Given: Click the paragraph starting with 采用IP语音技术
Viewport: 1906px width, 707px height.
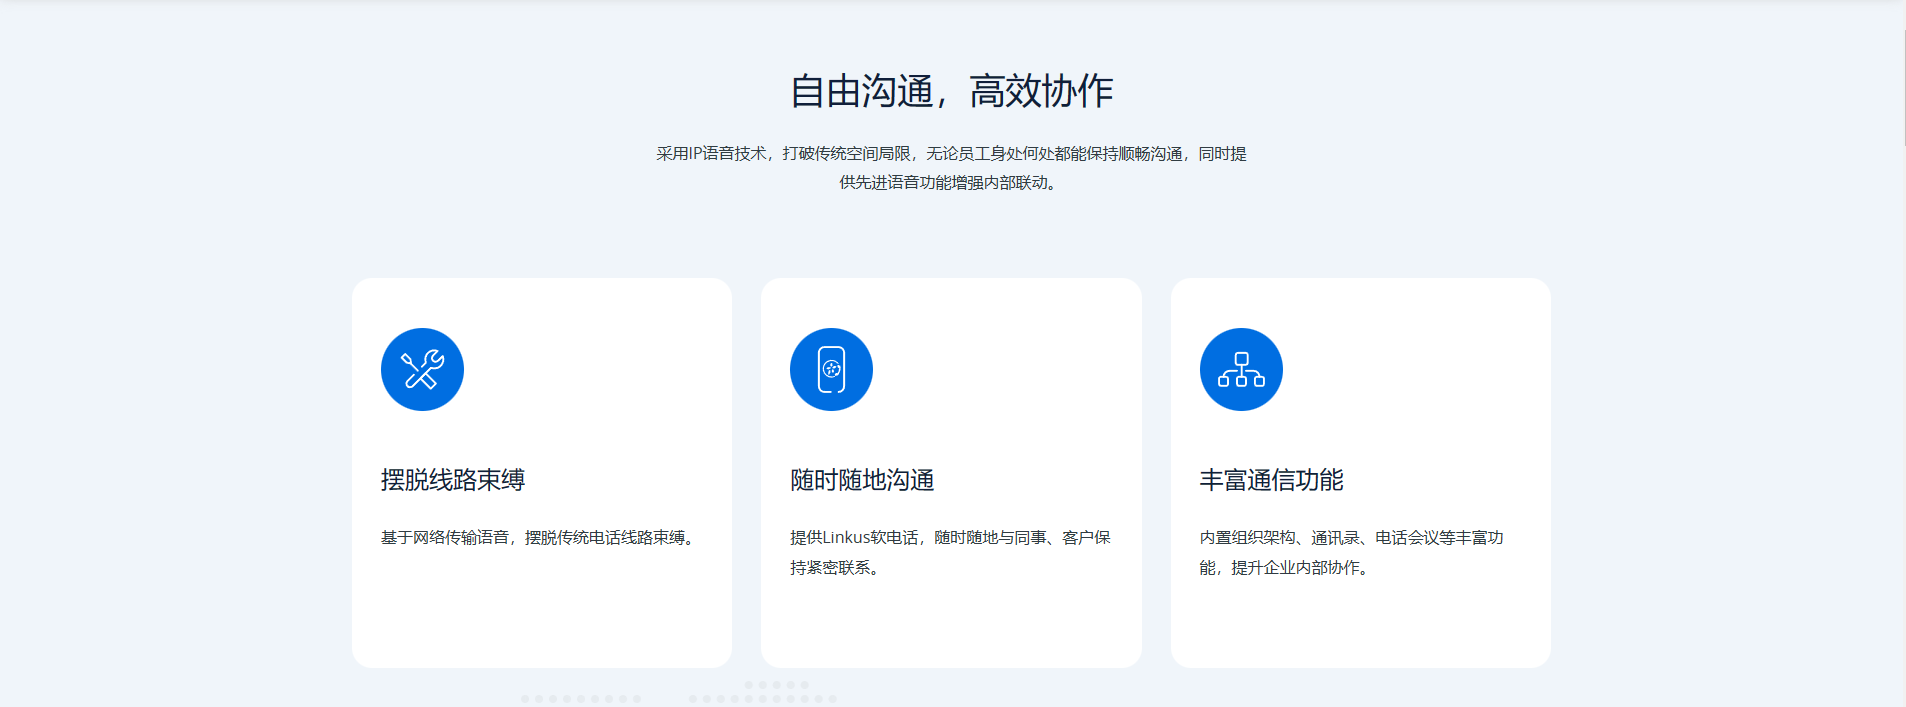Looking at the screenshot, I should (951, 168).
